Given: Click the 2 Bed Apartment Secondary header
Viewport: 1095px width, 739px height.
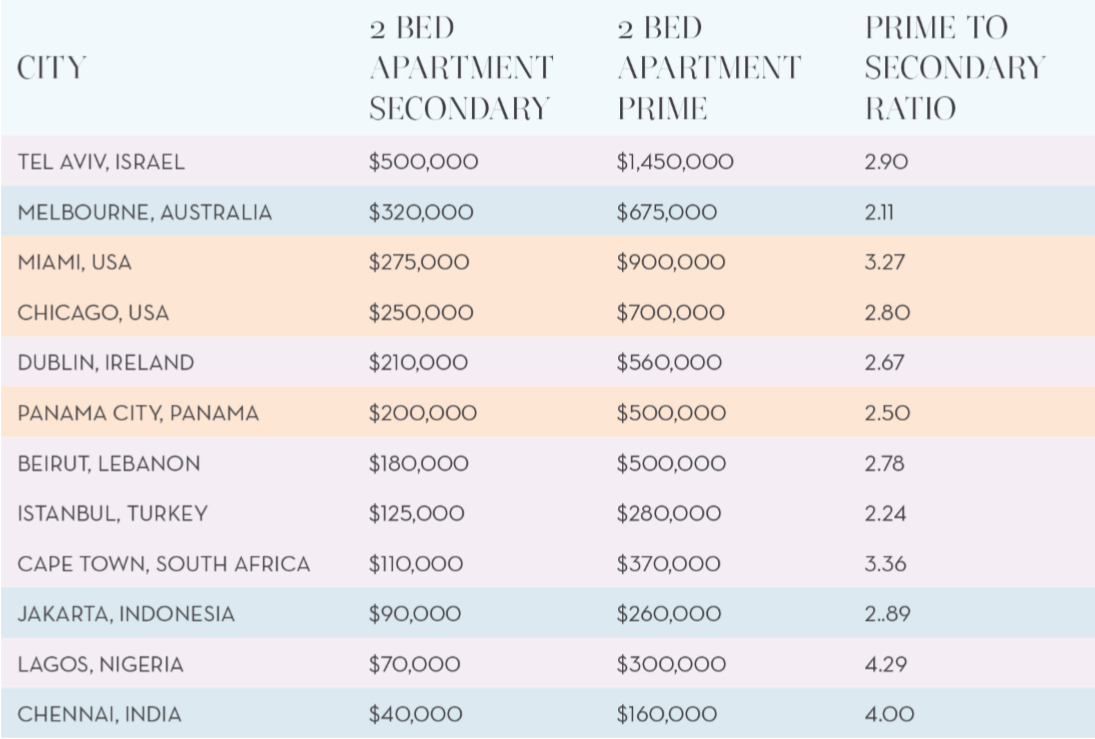Looking at the screenshot, I should click(460, 68).
